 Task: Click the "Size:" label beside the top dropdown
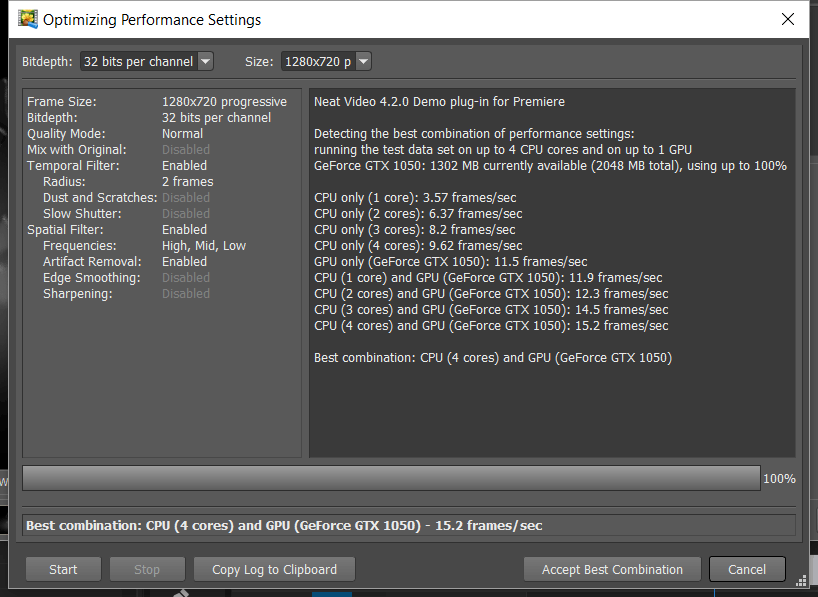tap(259, 62)
